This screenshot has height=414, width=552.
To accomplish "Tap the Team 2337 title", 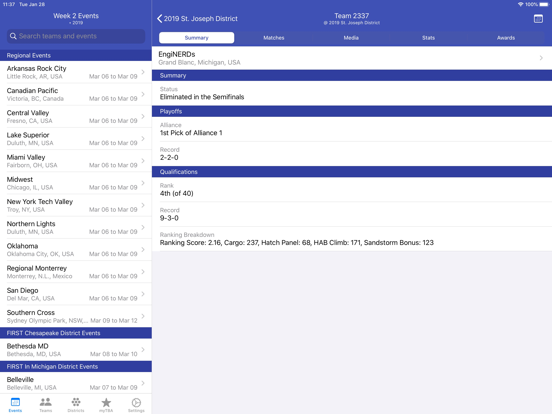I will [351, 16].
